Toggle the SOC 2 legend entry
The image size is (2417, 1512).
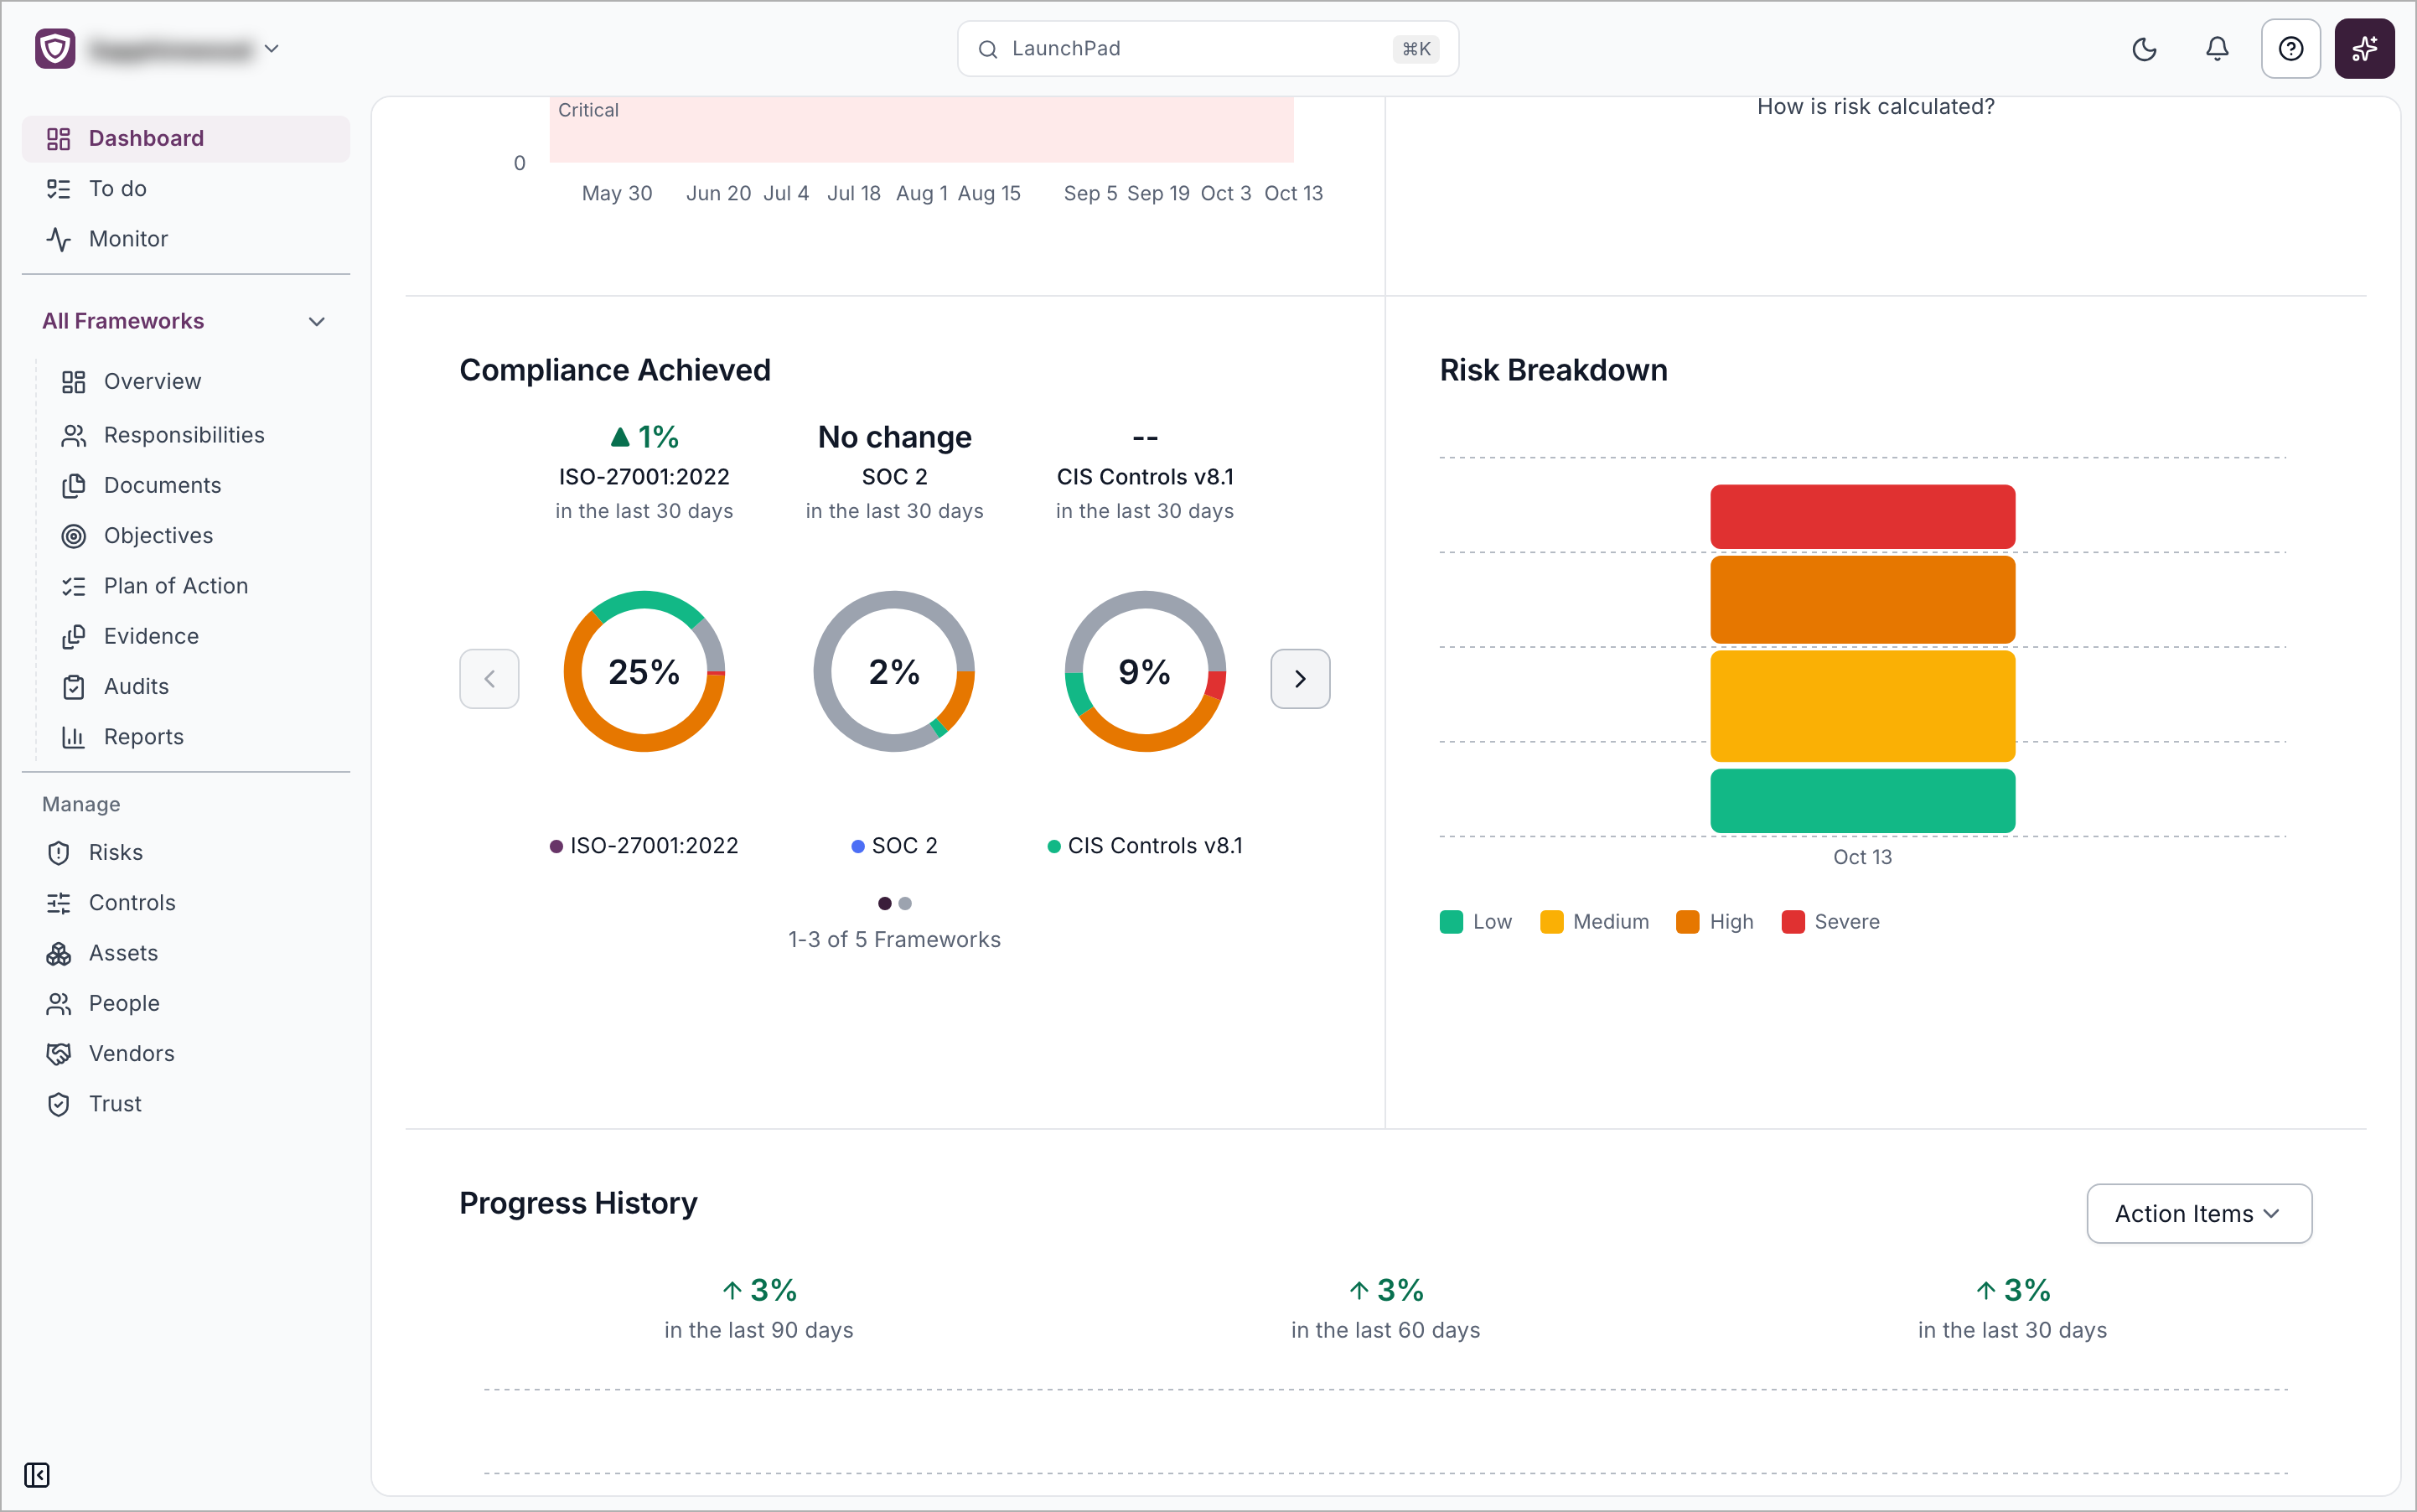[894, 846]
